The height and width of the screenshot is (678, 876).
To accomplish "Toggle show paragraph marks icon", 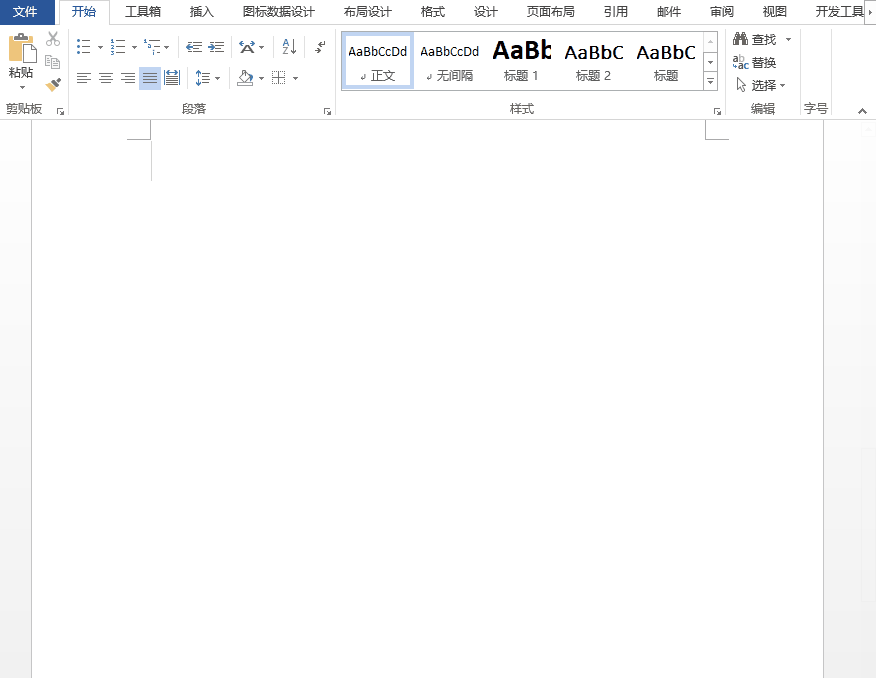I will click(320, 47).
